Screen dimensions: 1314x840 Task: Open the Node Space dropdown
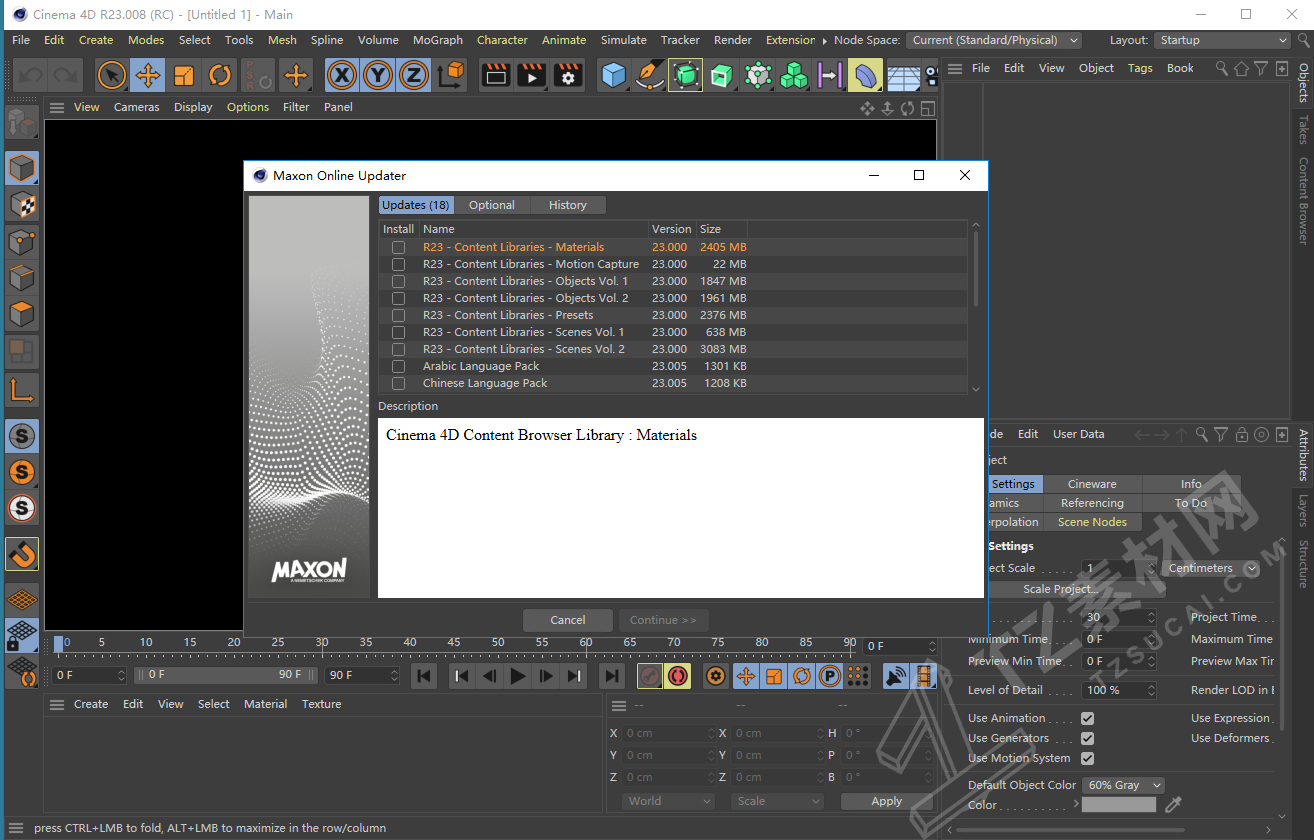pyautogui.click(x=994, y=40)
